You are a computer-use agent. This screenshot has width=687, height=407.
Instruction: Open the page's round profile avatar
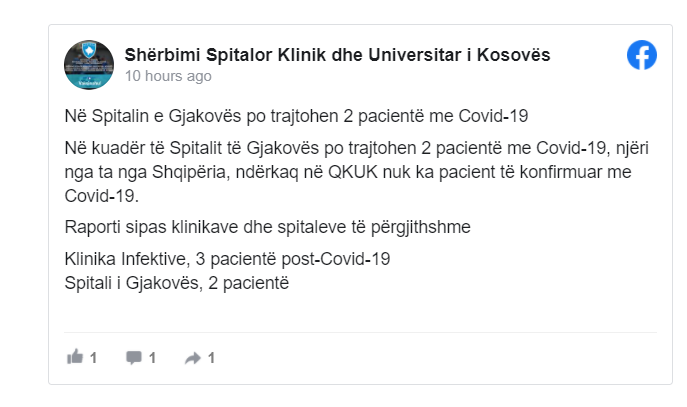tap(88, 65)
